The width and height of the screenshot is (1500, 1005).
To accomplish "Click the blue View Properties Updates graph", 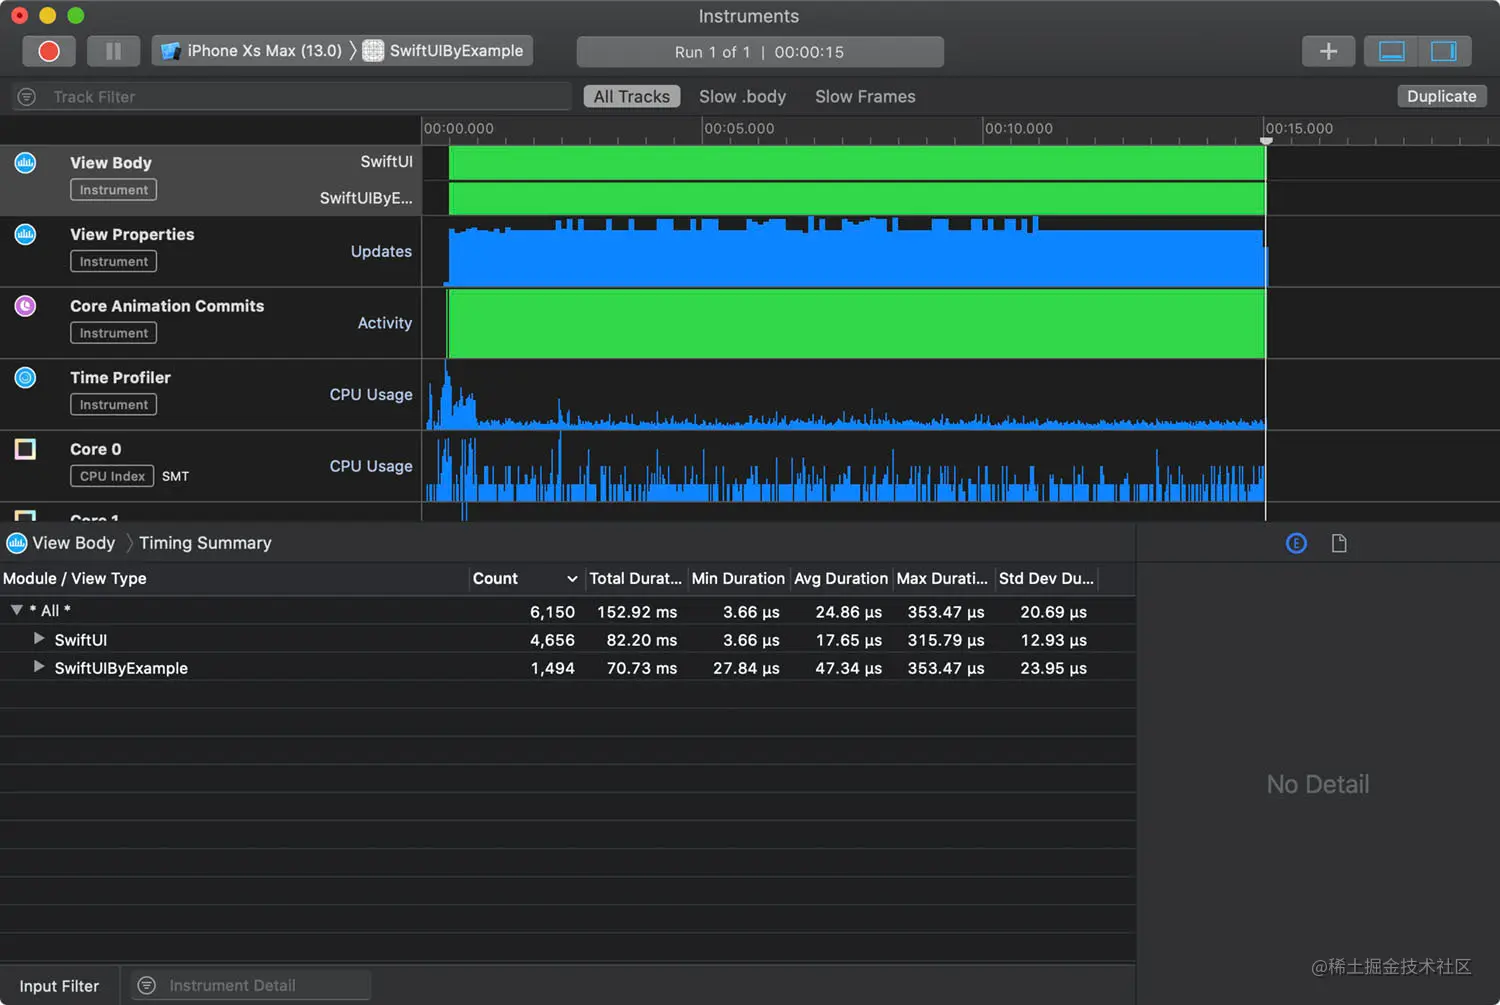I will tap(857, 255).
